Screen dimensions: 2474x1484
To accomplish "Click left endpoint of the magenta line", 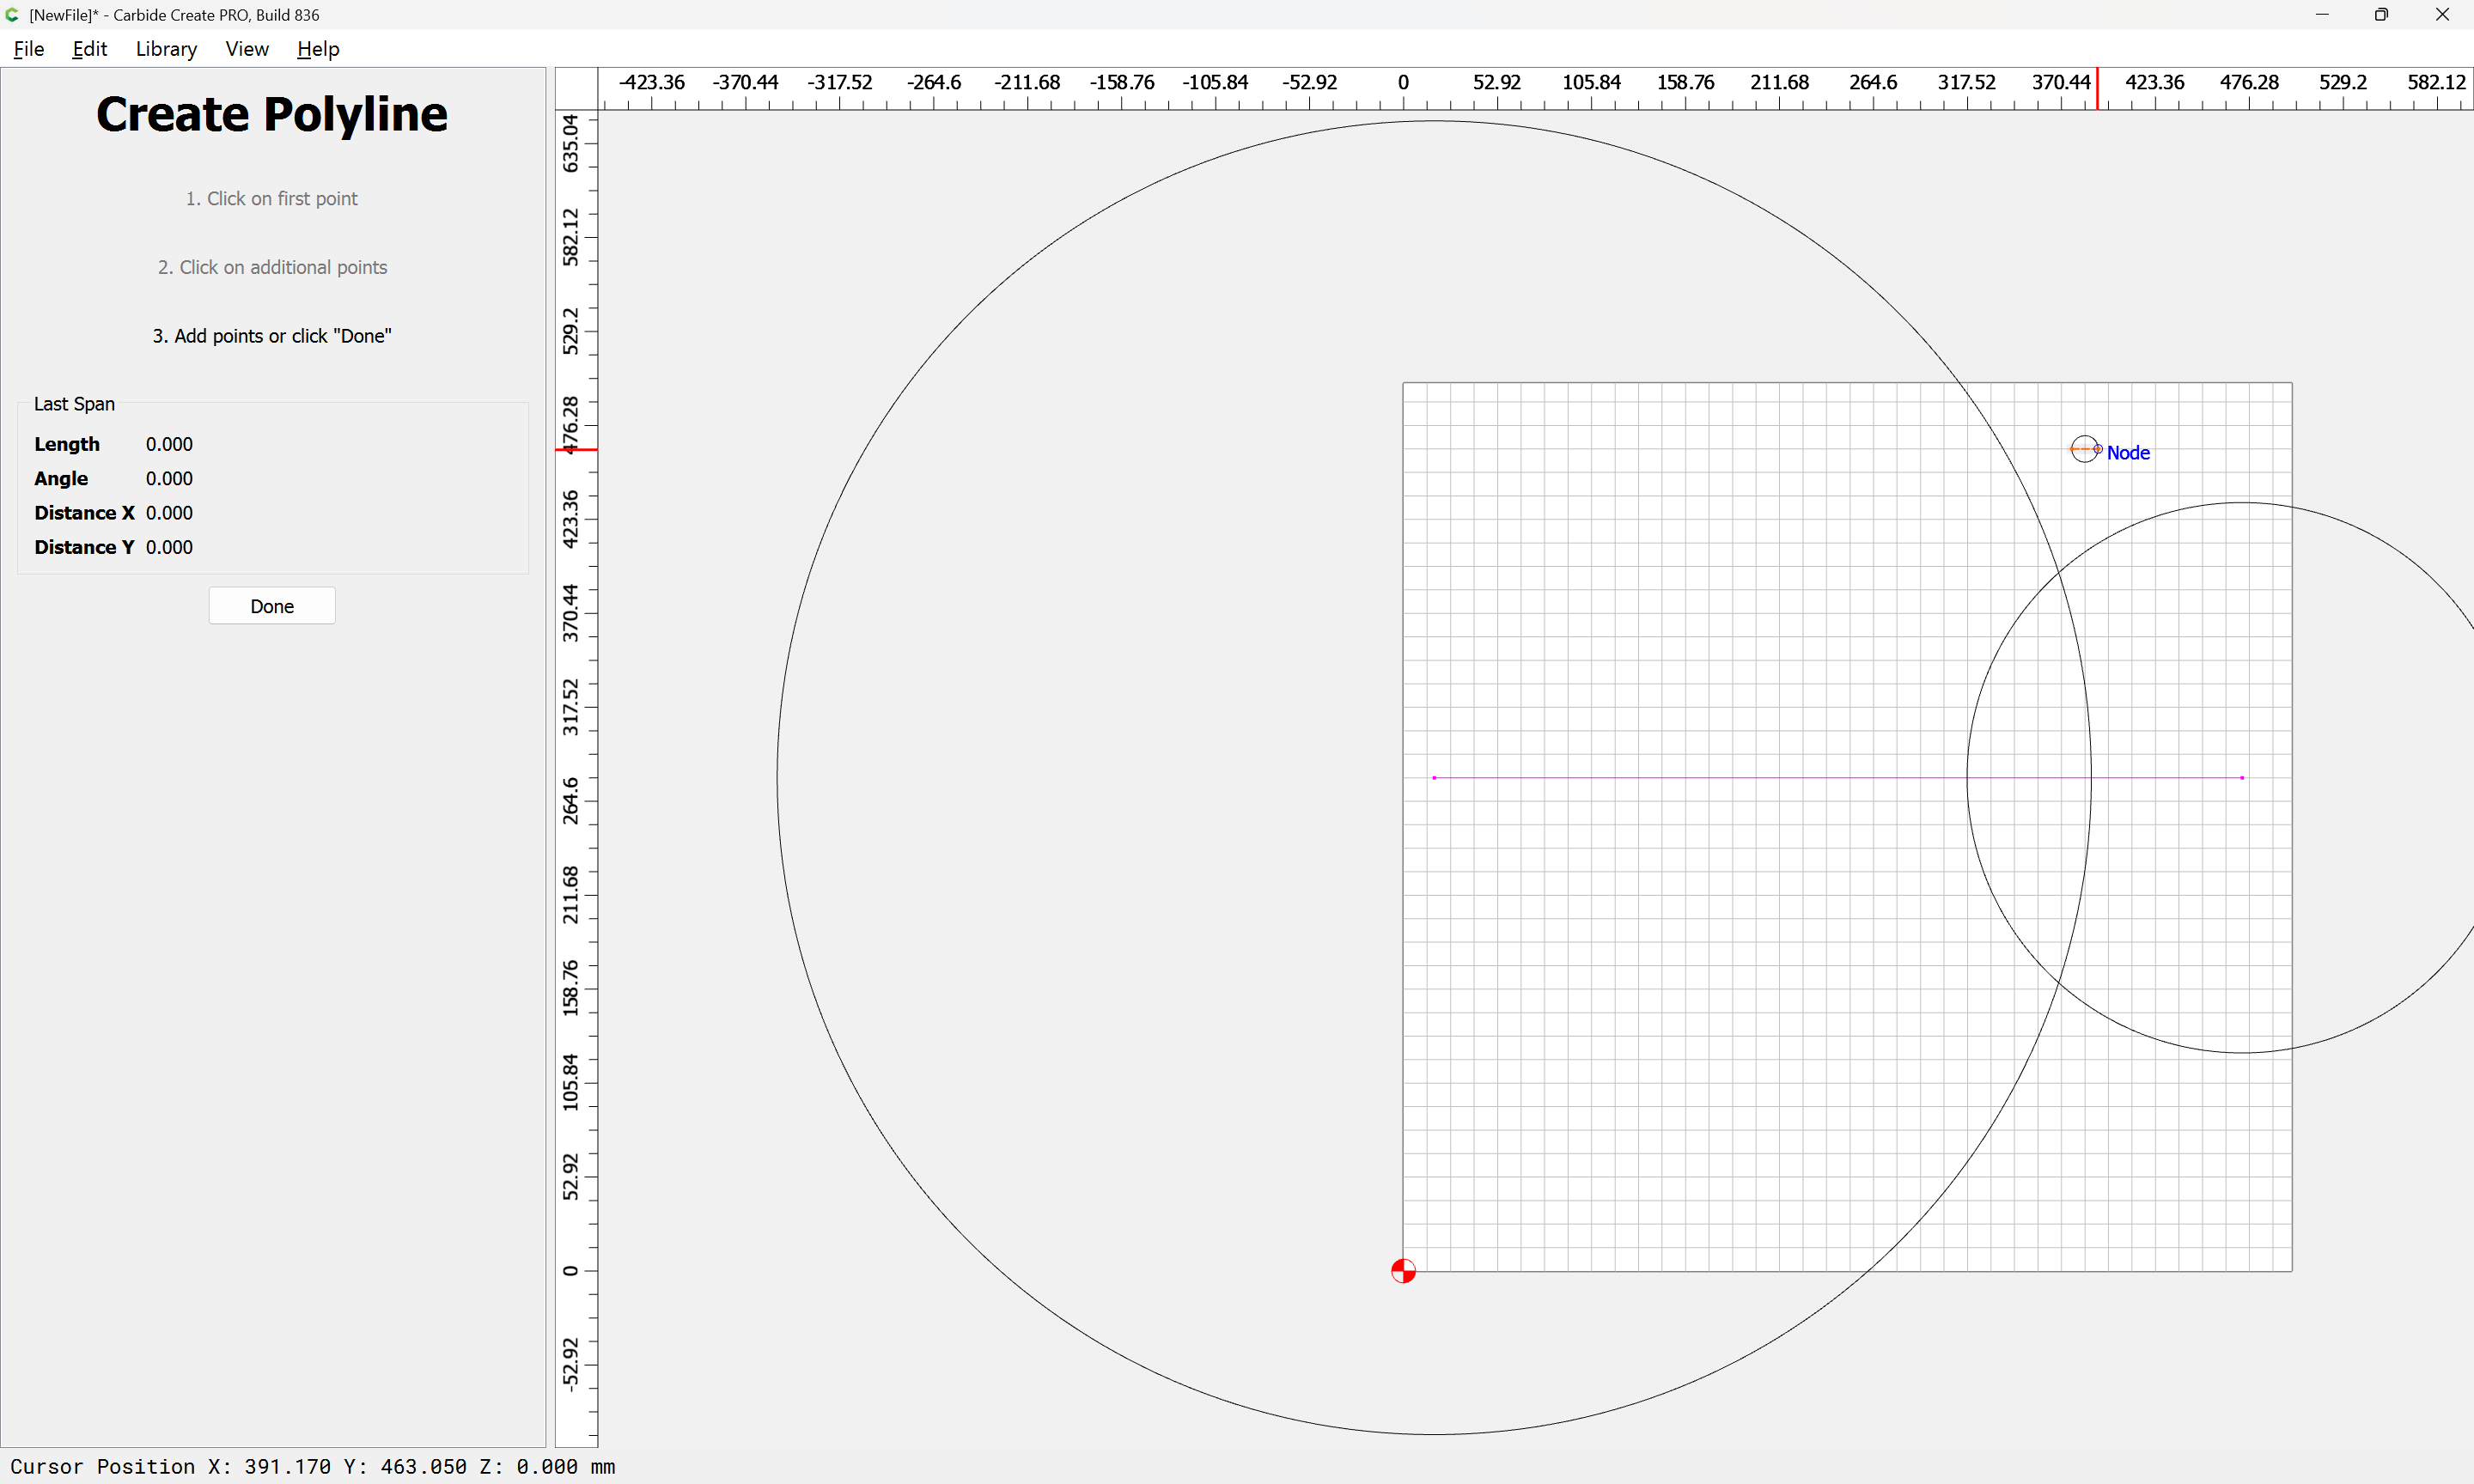I will [x=1434, y=777].
